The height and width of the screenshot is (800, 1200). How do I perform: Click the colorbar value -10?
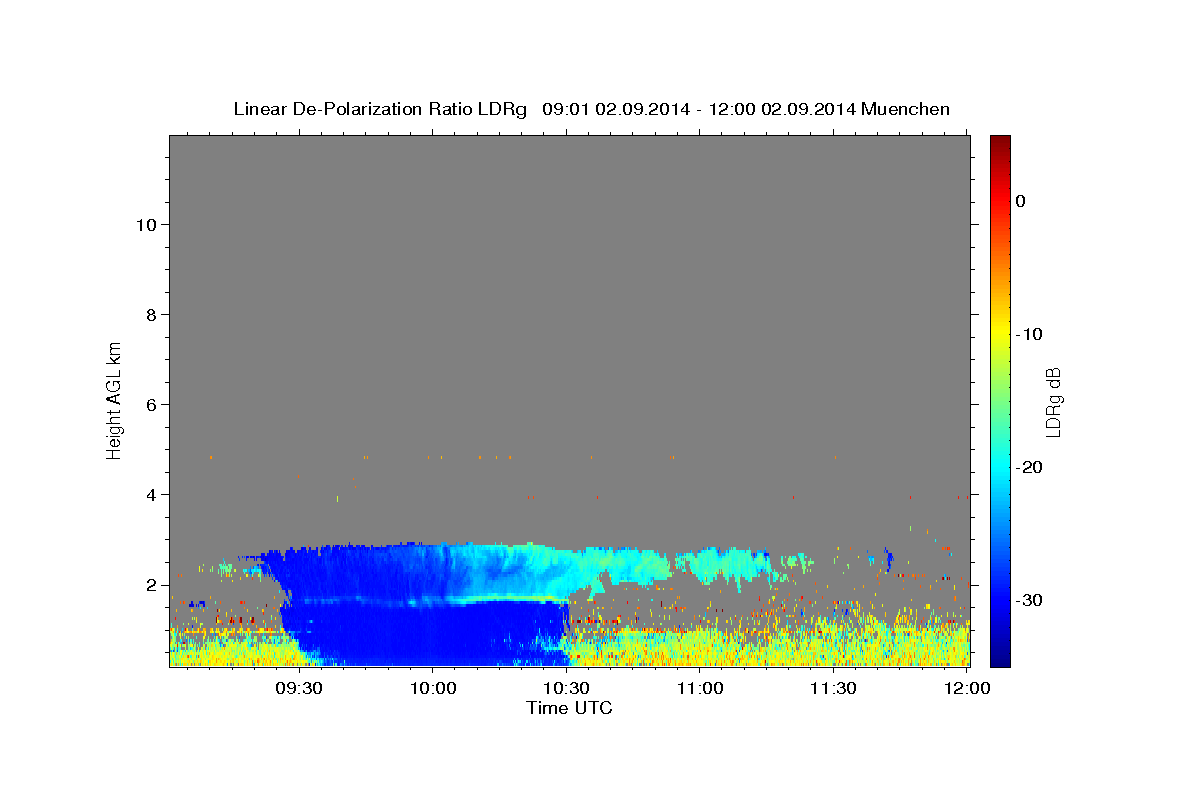click(x=1030, y=334)
